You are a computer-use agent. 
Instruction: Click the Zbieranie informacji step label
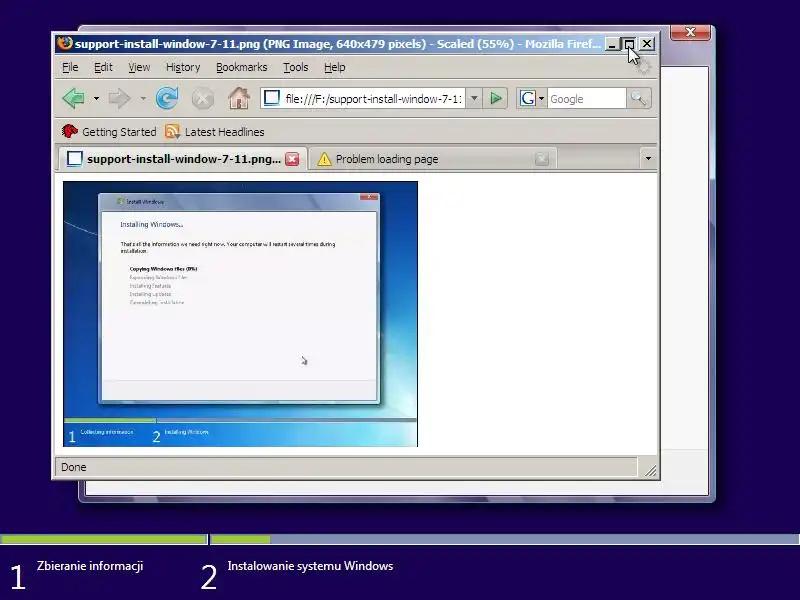tap(90, 566)
